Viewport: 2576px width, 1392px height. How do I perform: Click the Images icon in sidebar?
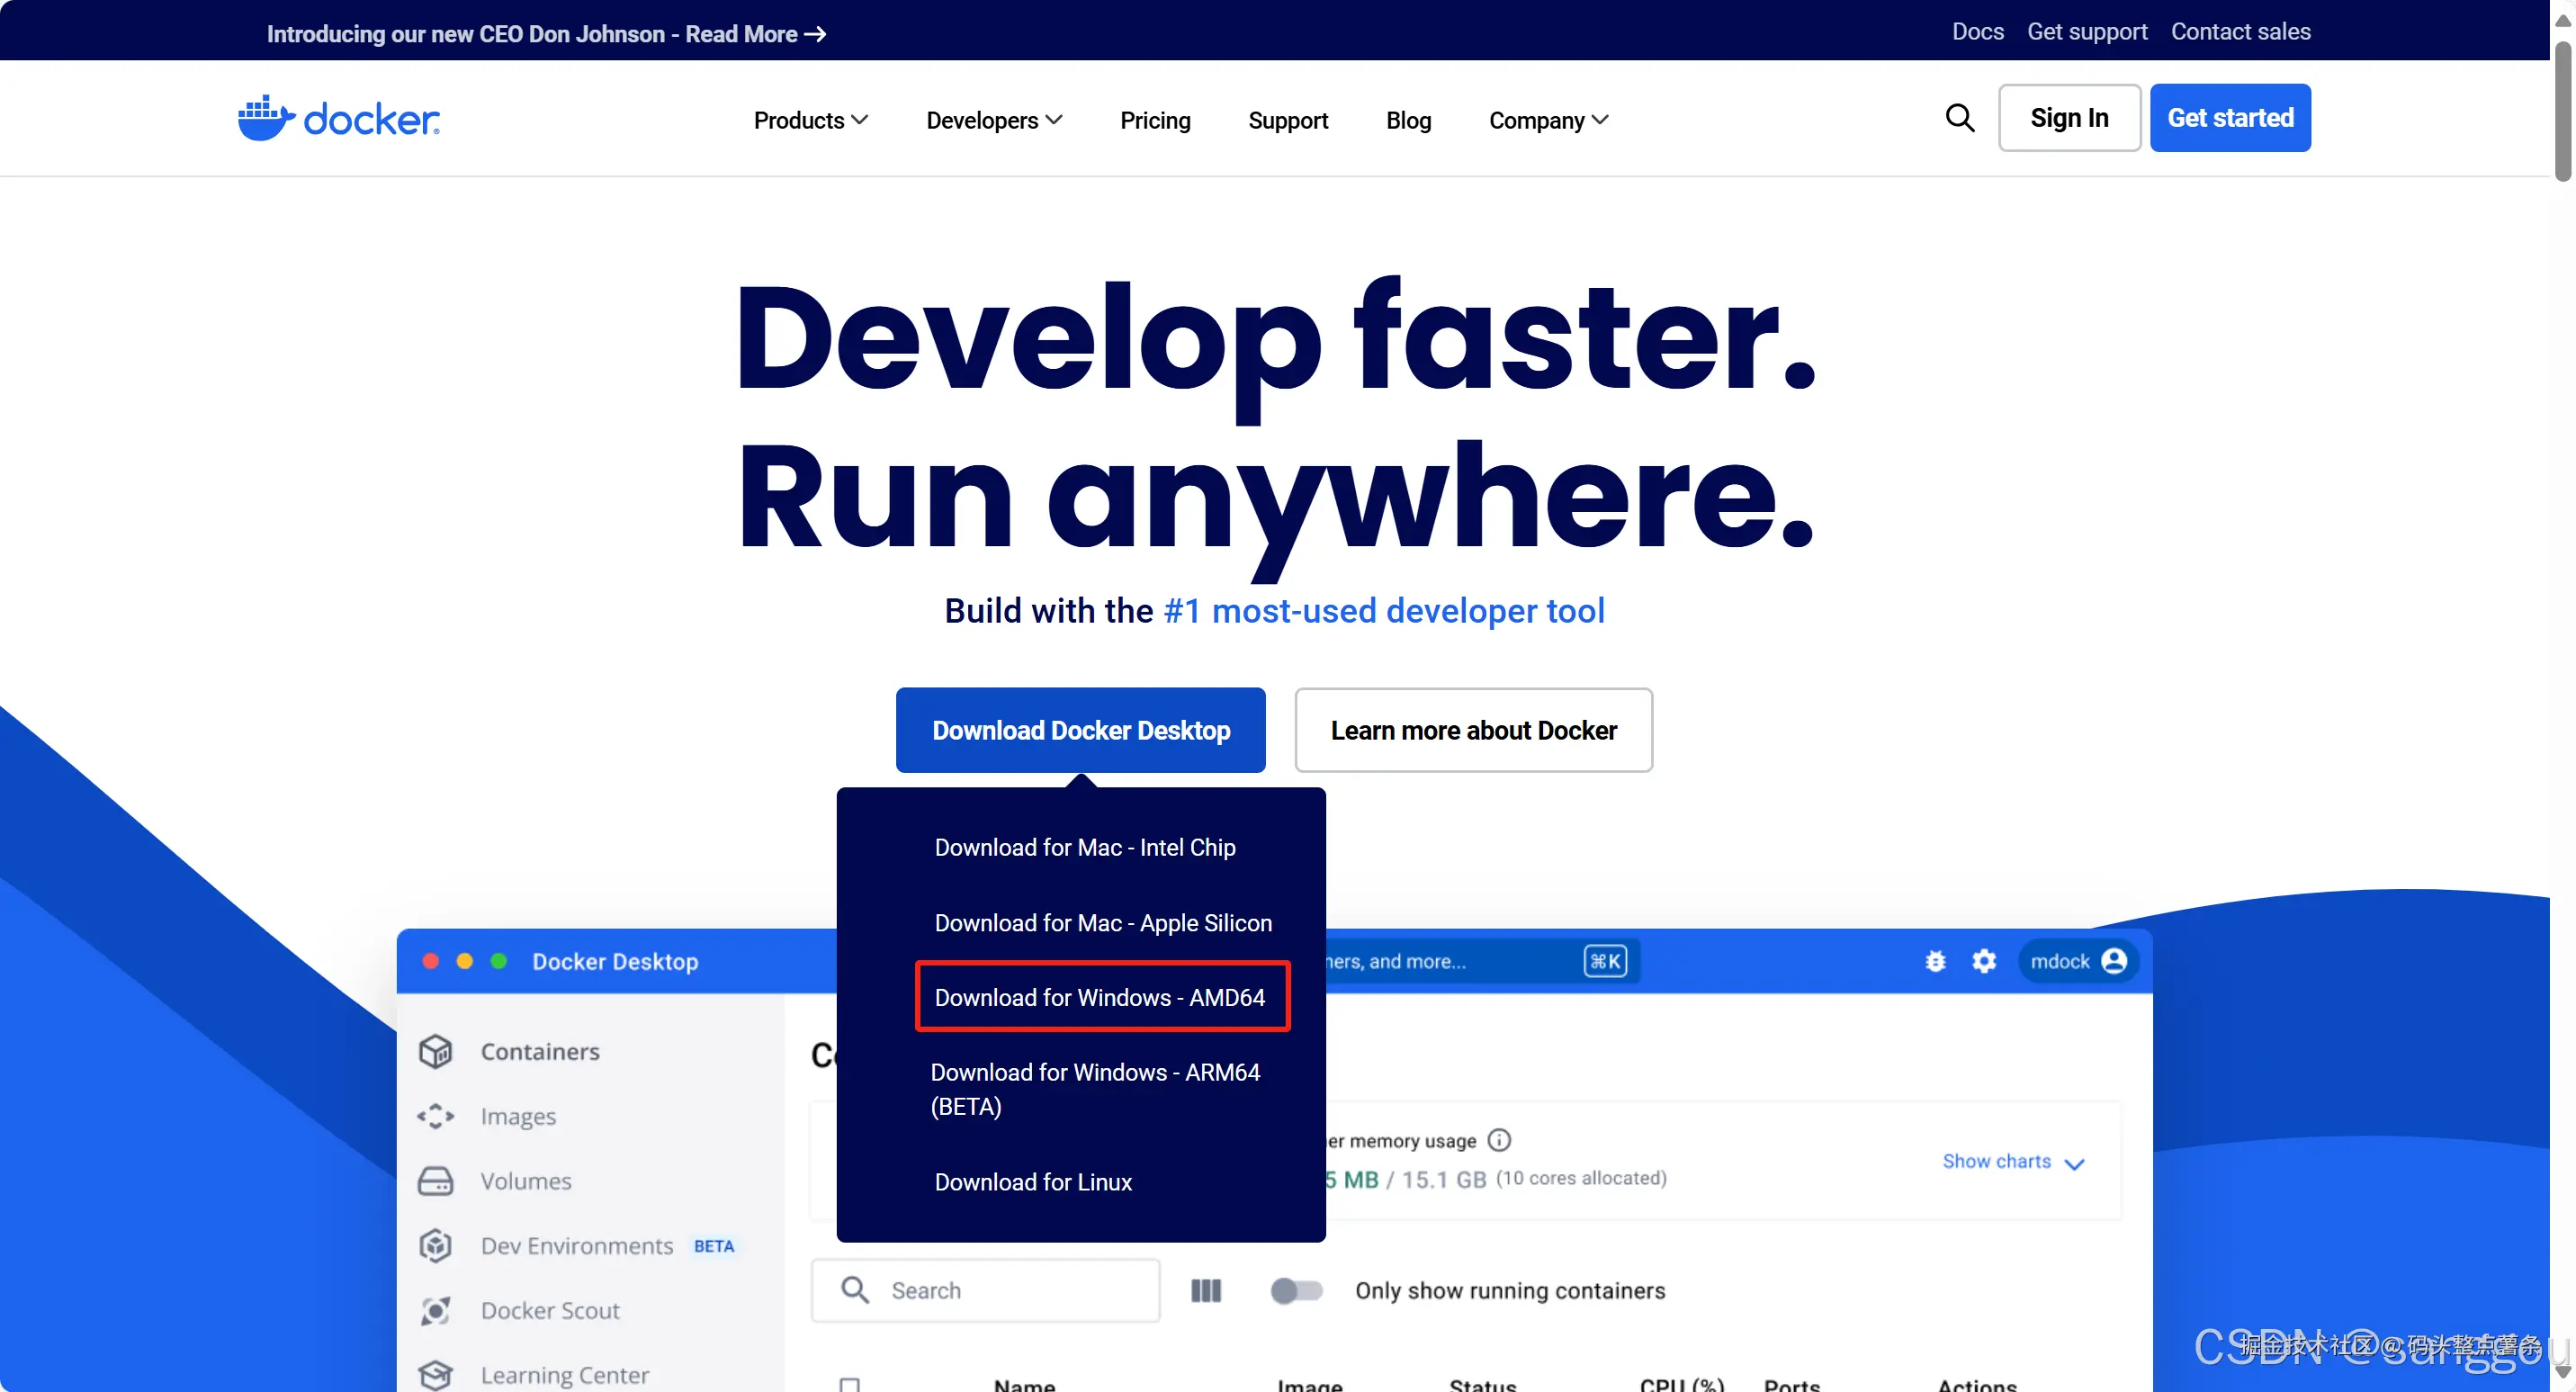tap(435, 1116)
